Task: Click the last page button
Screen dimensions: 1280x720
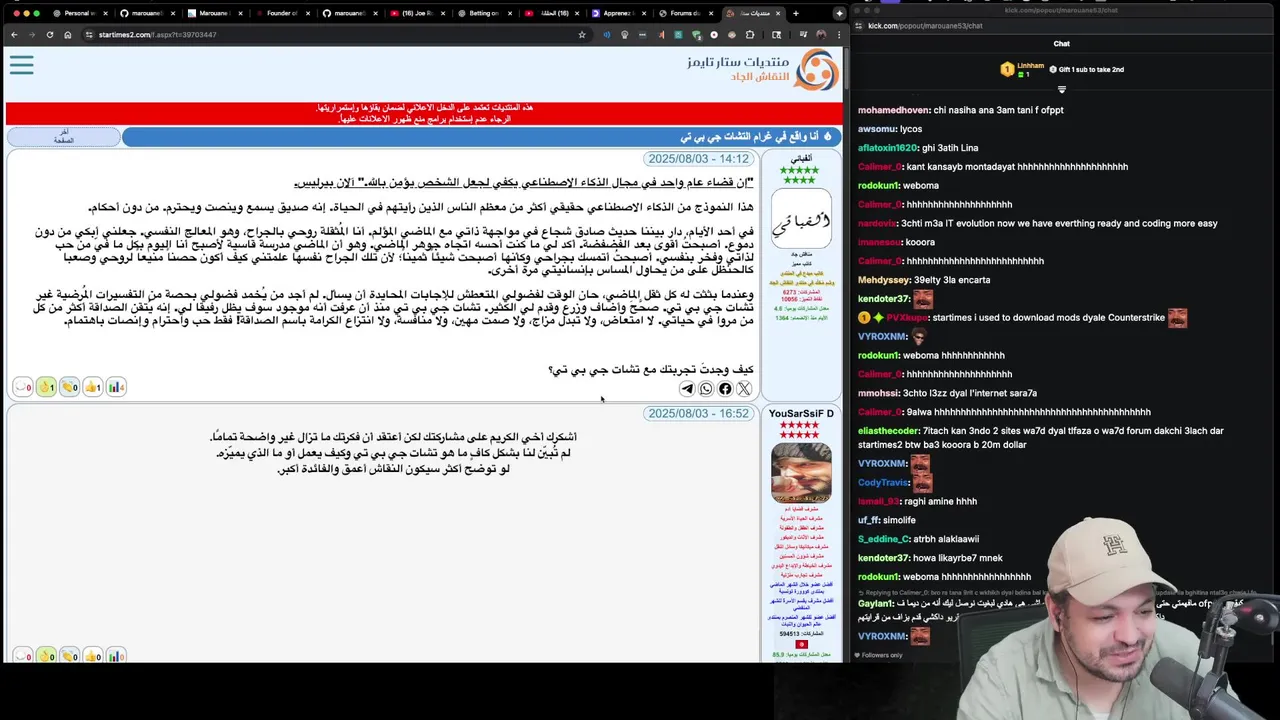Action: (x=63, y=137)
